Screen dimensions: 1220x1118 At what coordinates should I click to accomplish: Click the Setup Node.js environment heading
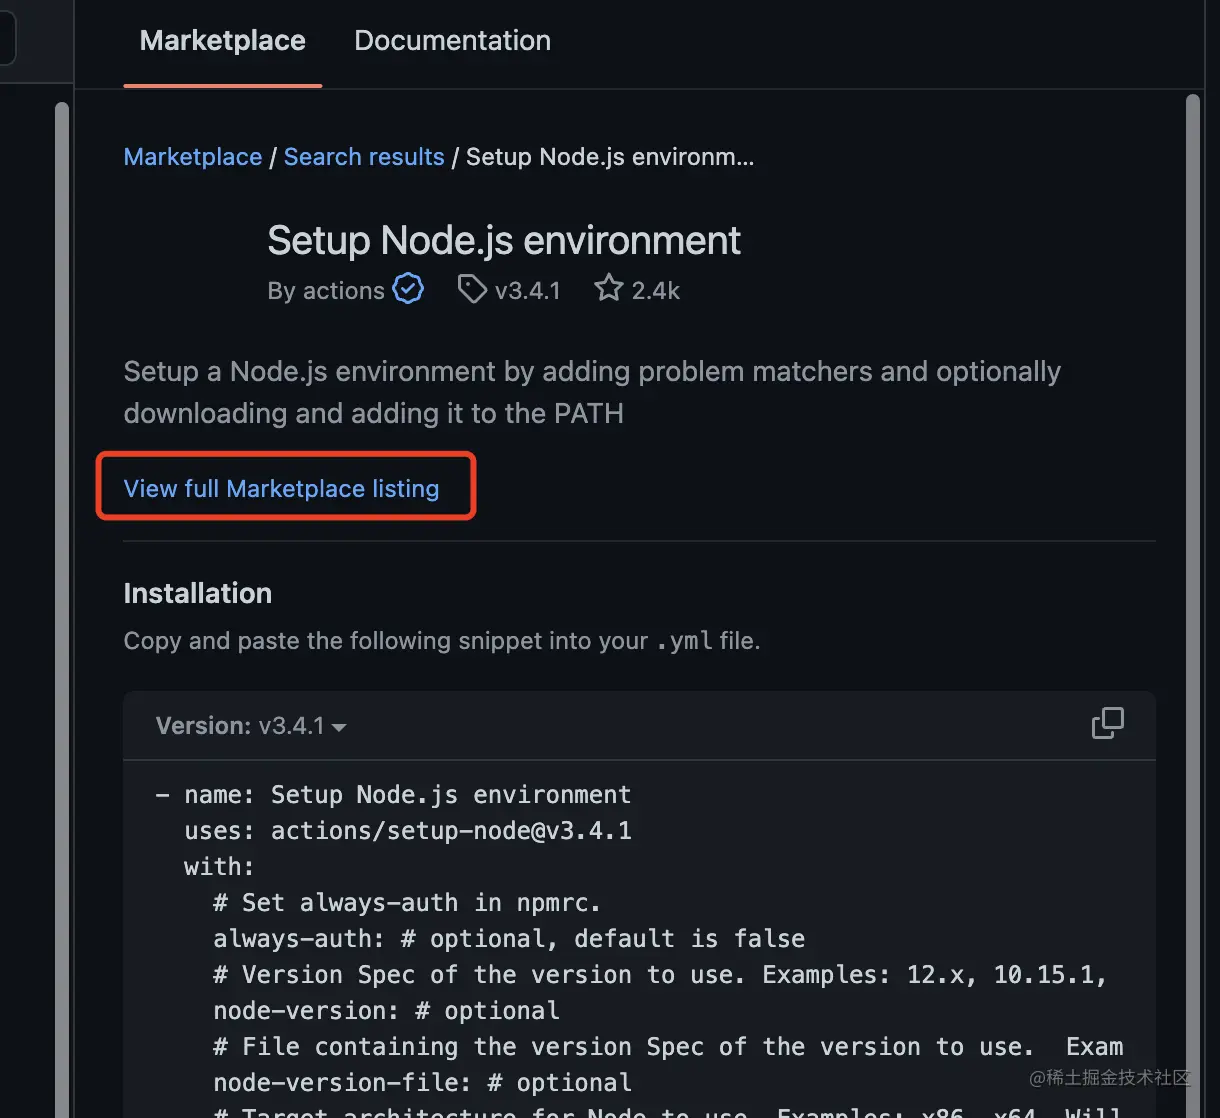(x=504, y=241)
